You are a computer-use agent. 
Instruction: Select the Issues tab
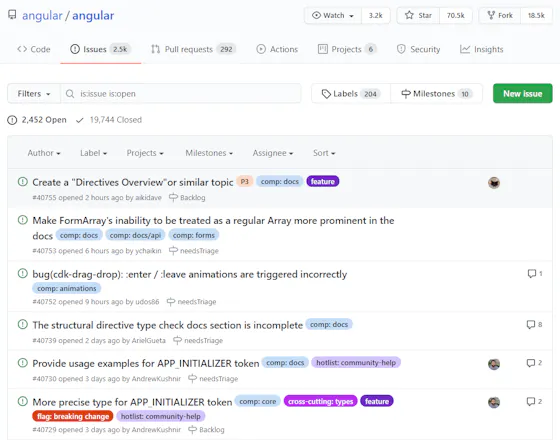(101, 49)
